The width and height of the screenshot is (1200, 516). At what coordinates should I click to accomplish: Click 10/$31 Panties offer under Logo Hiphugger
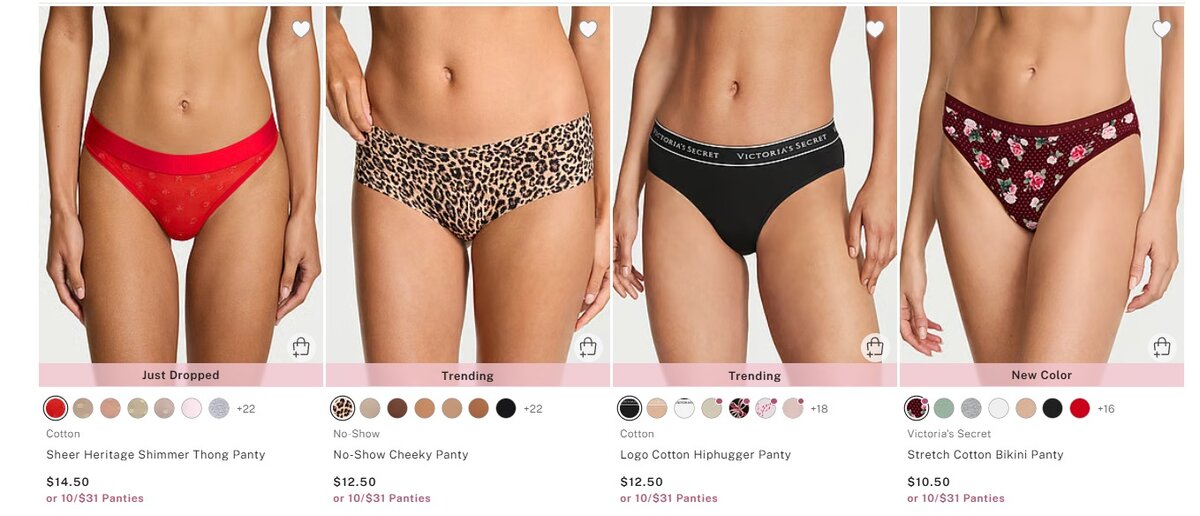point(677,498)
